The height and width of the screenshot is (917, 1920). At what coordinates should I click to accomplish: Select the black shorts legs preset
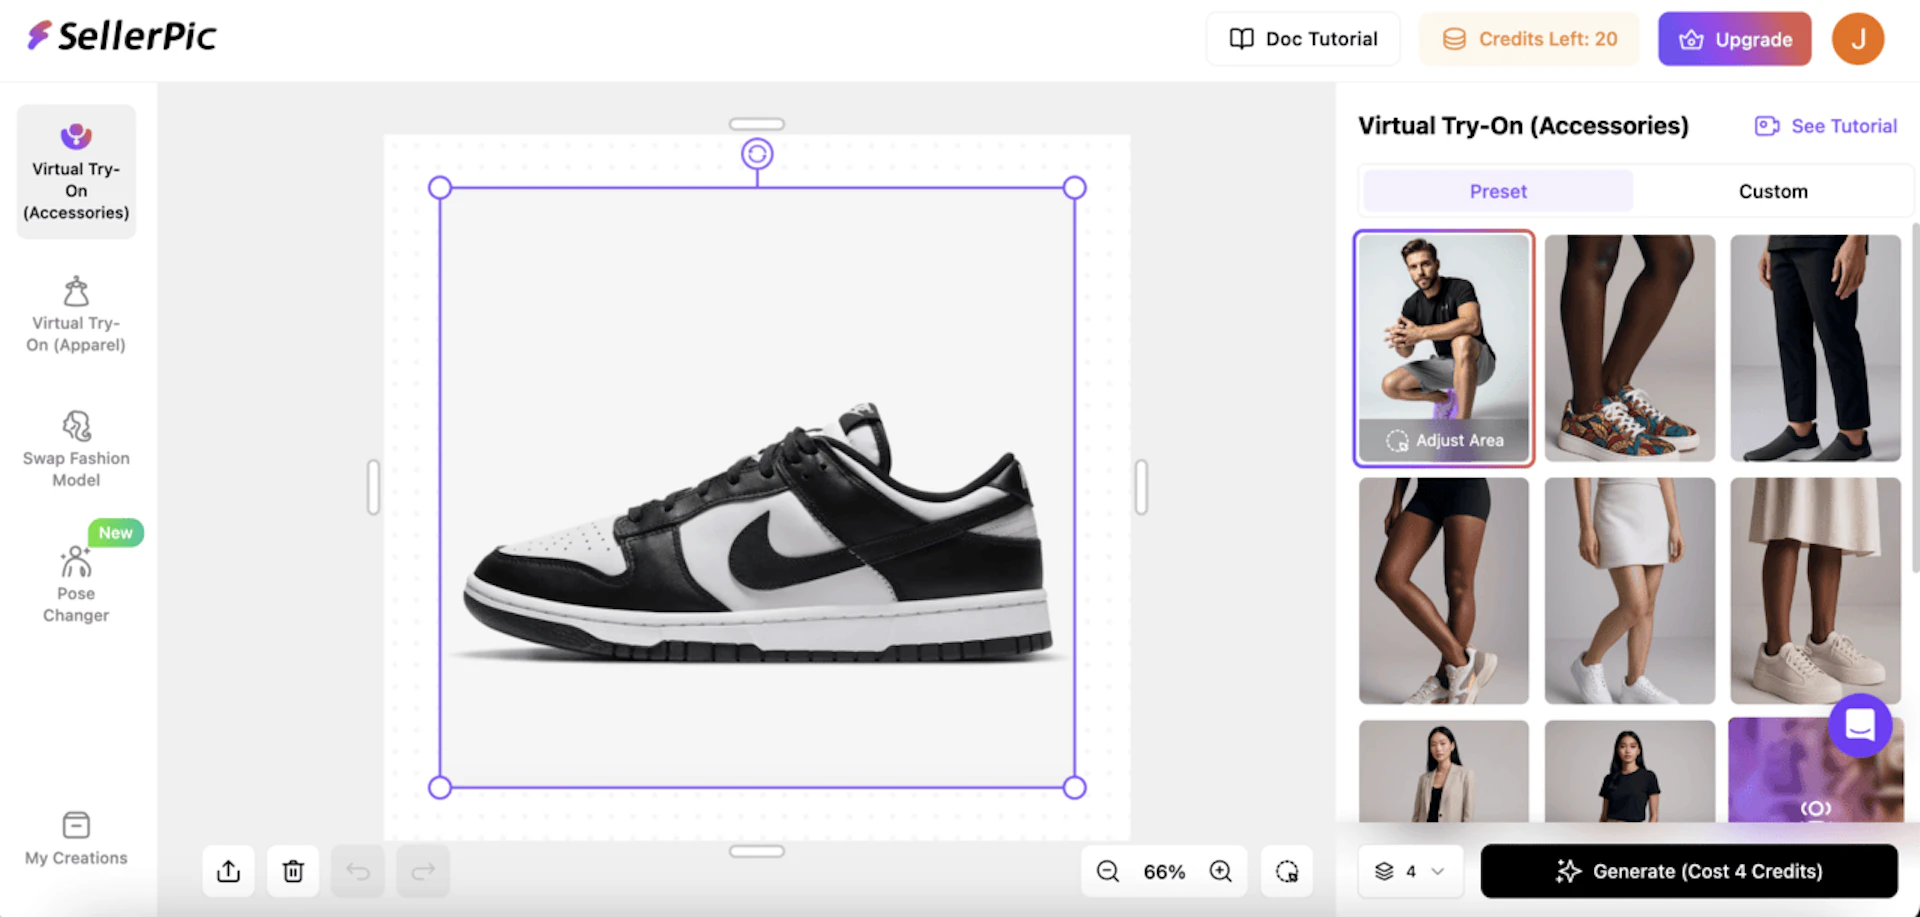1444,591
